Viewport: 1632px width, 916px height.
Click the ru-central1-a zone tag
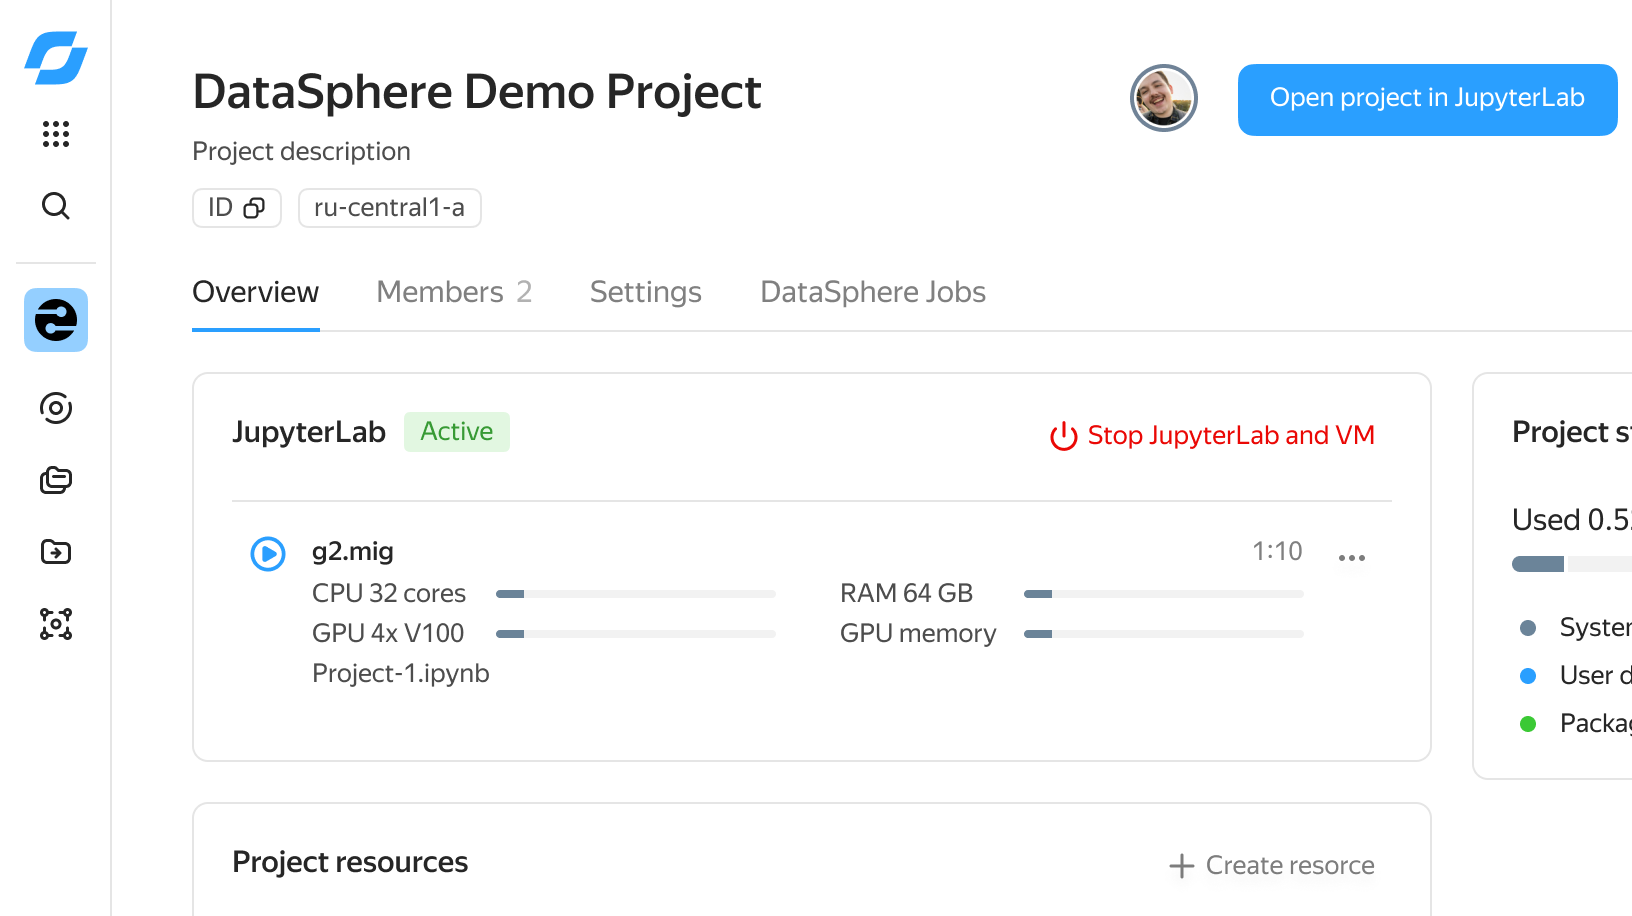tap(390, 208)
